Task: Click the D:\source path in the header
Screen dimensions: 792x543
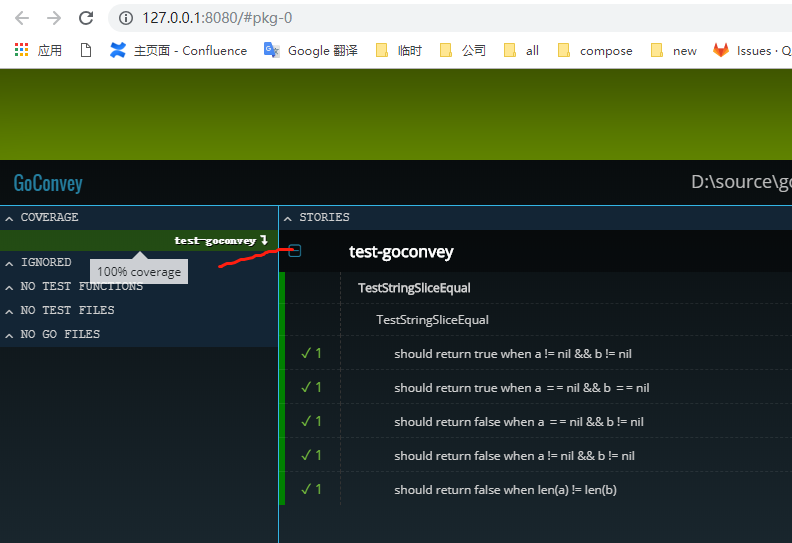Action: (741, 182)
